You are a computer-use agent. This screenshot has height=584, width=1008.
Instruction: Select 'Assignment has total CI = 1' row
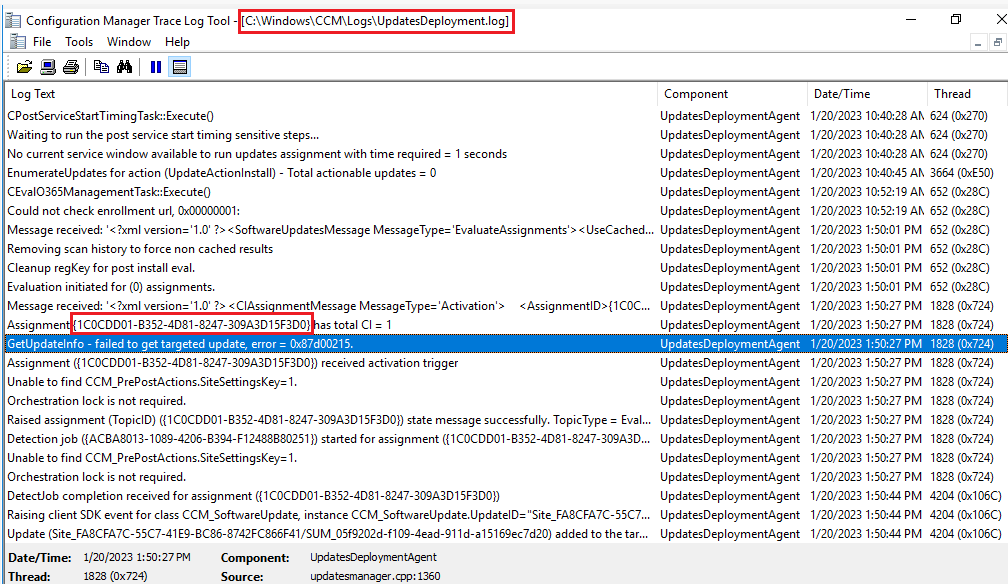click(x=504, y=325)
